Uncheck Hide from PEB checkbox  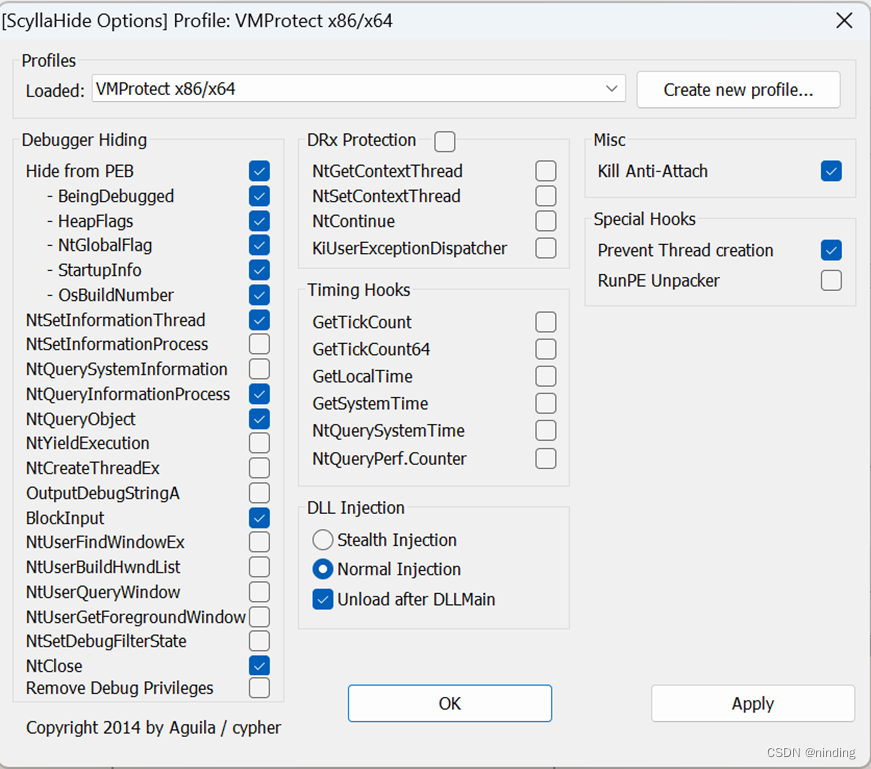(259, 171)
